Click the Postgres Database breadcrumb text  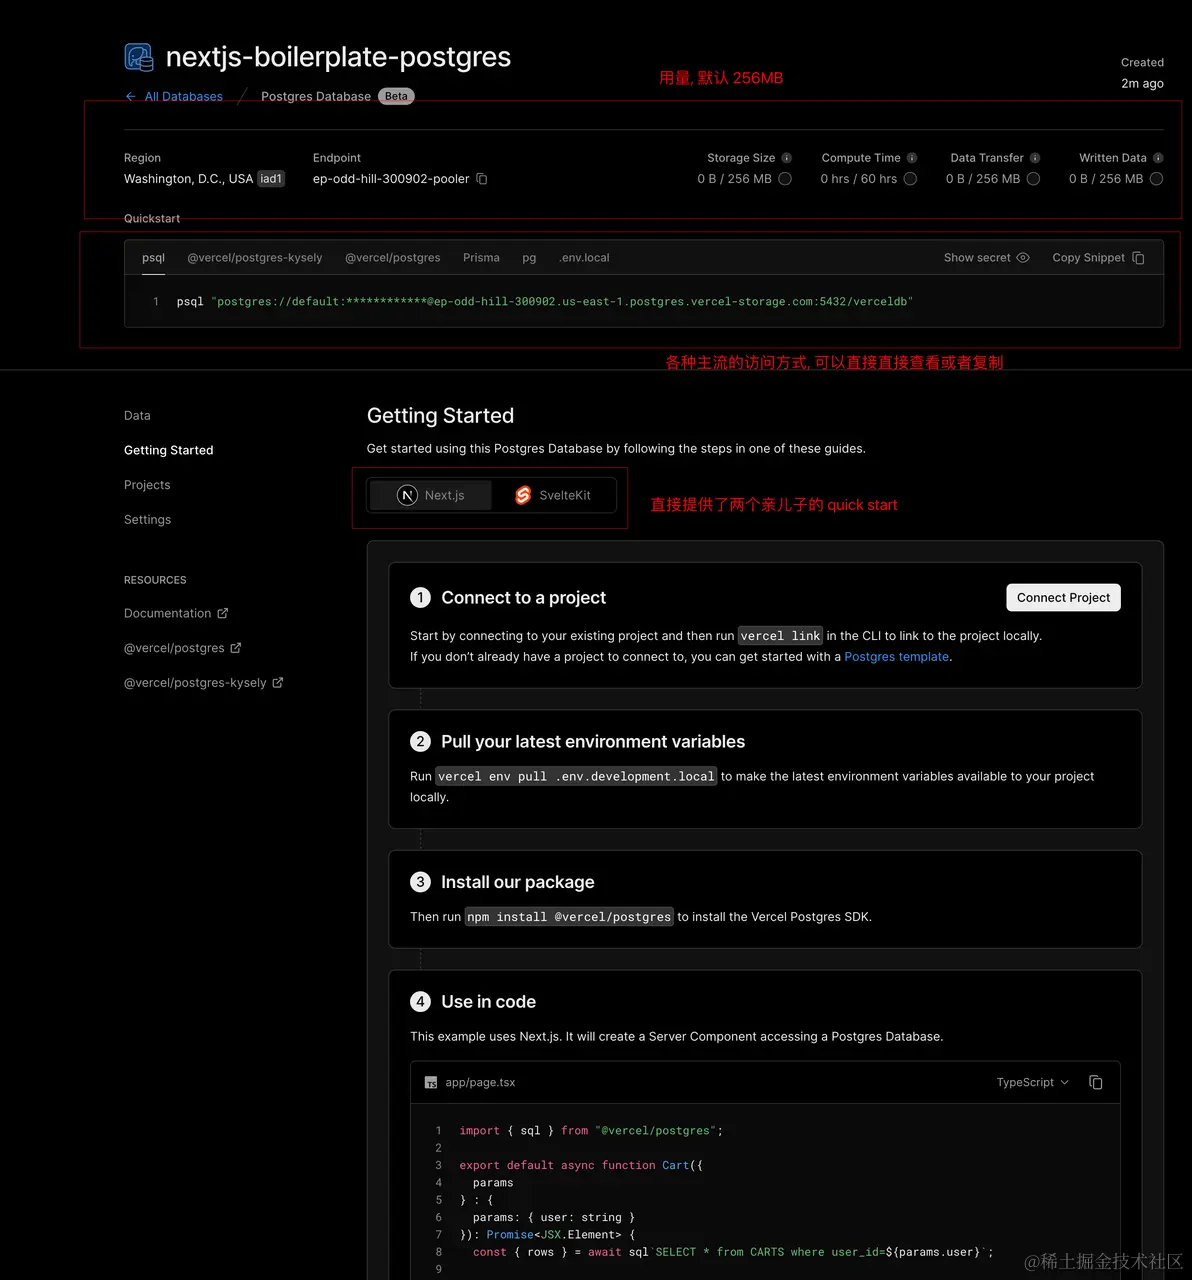(x=316, y=96)
